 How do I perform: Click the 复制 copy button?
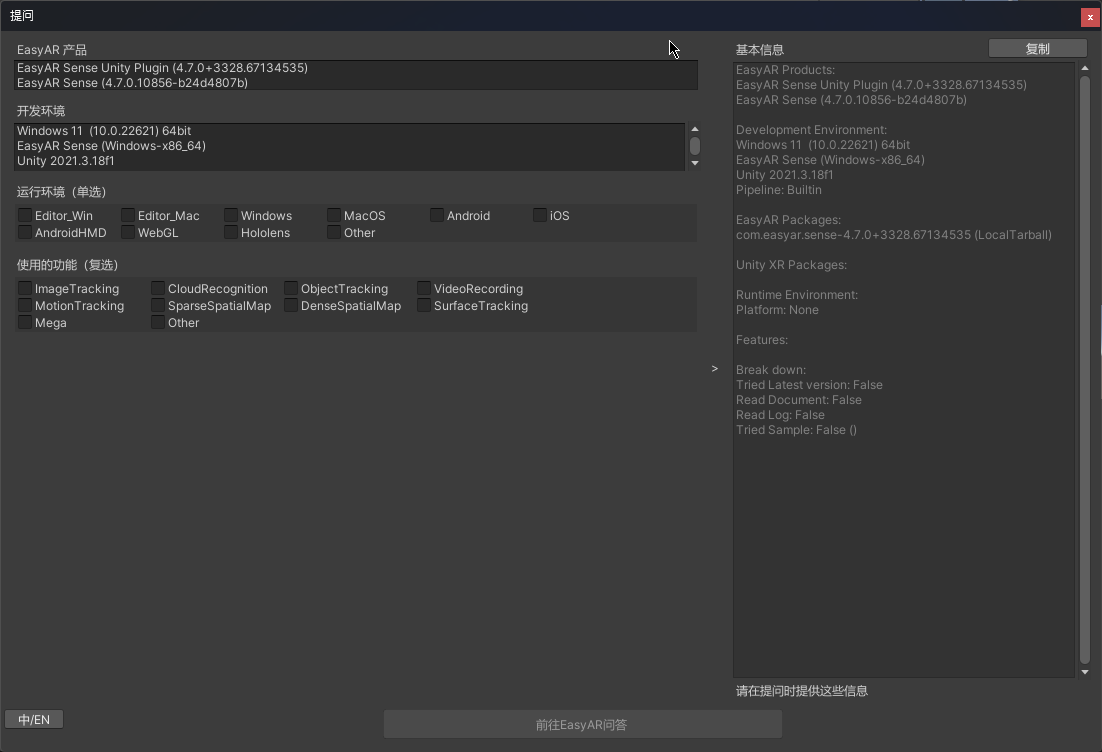click(x=1037, y=49)
